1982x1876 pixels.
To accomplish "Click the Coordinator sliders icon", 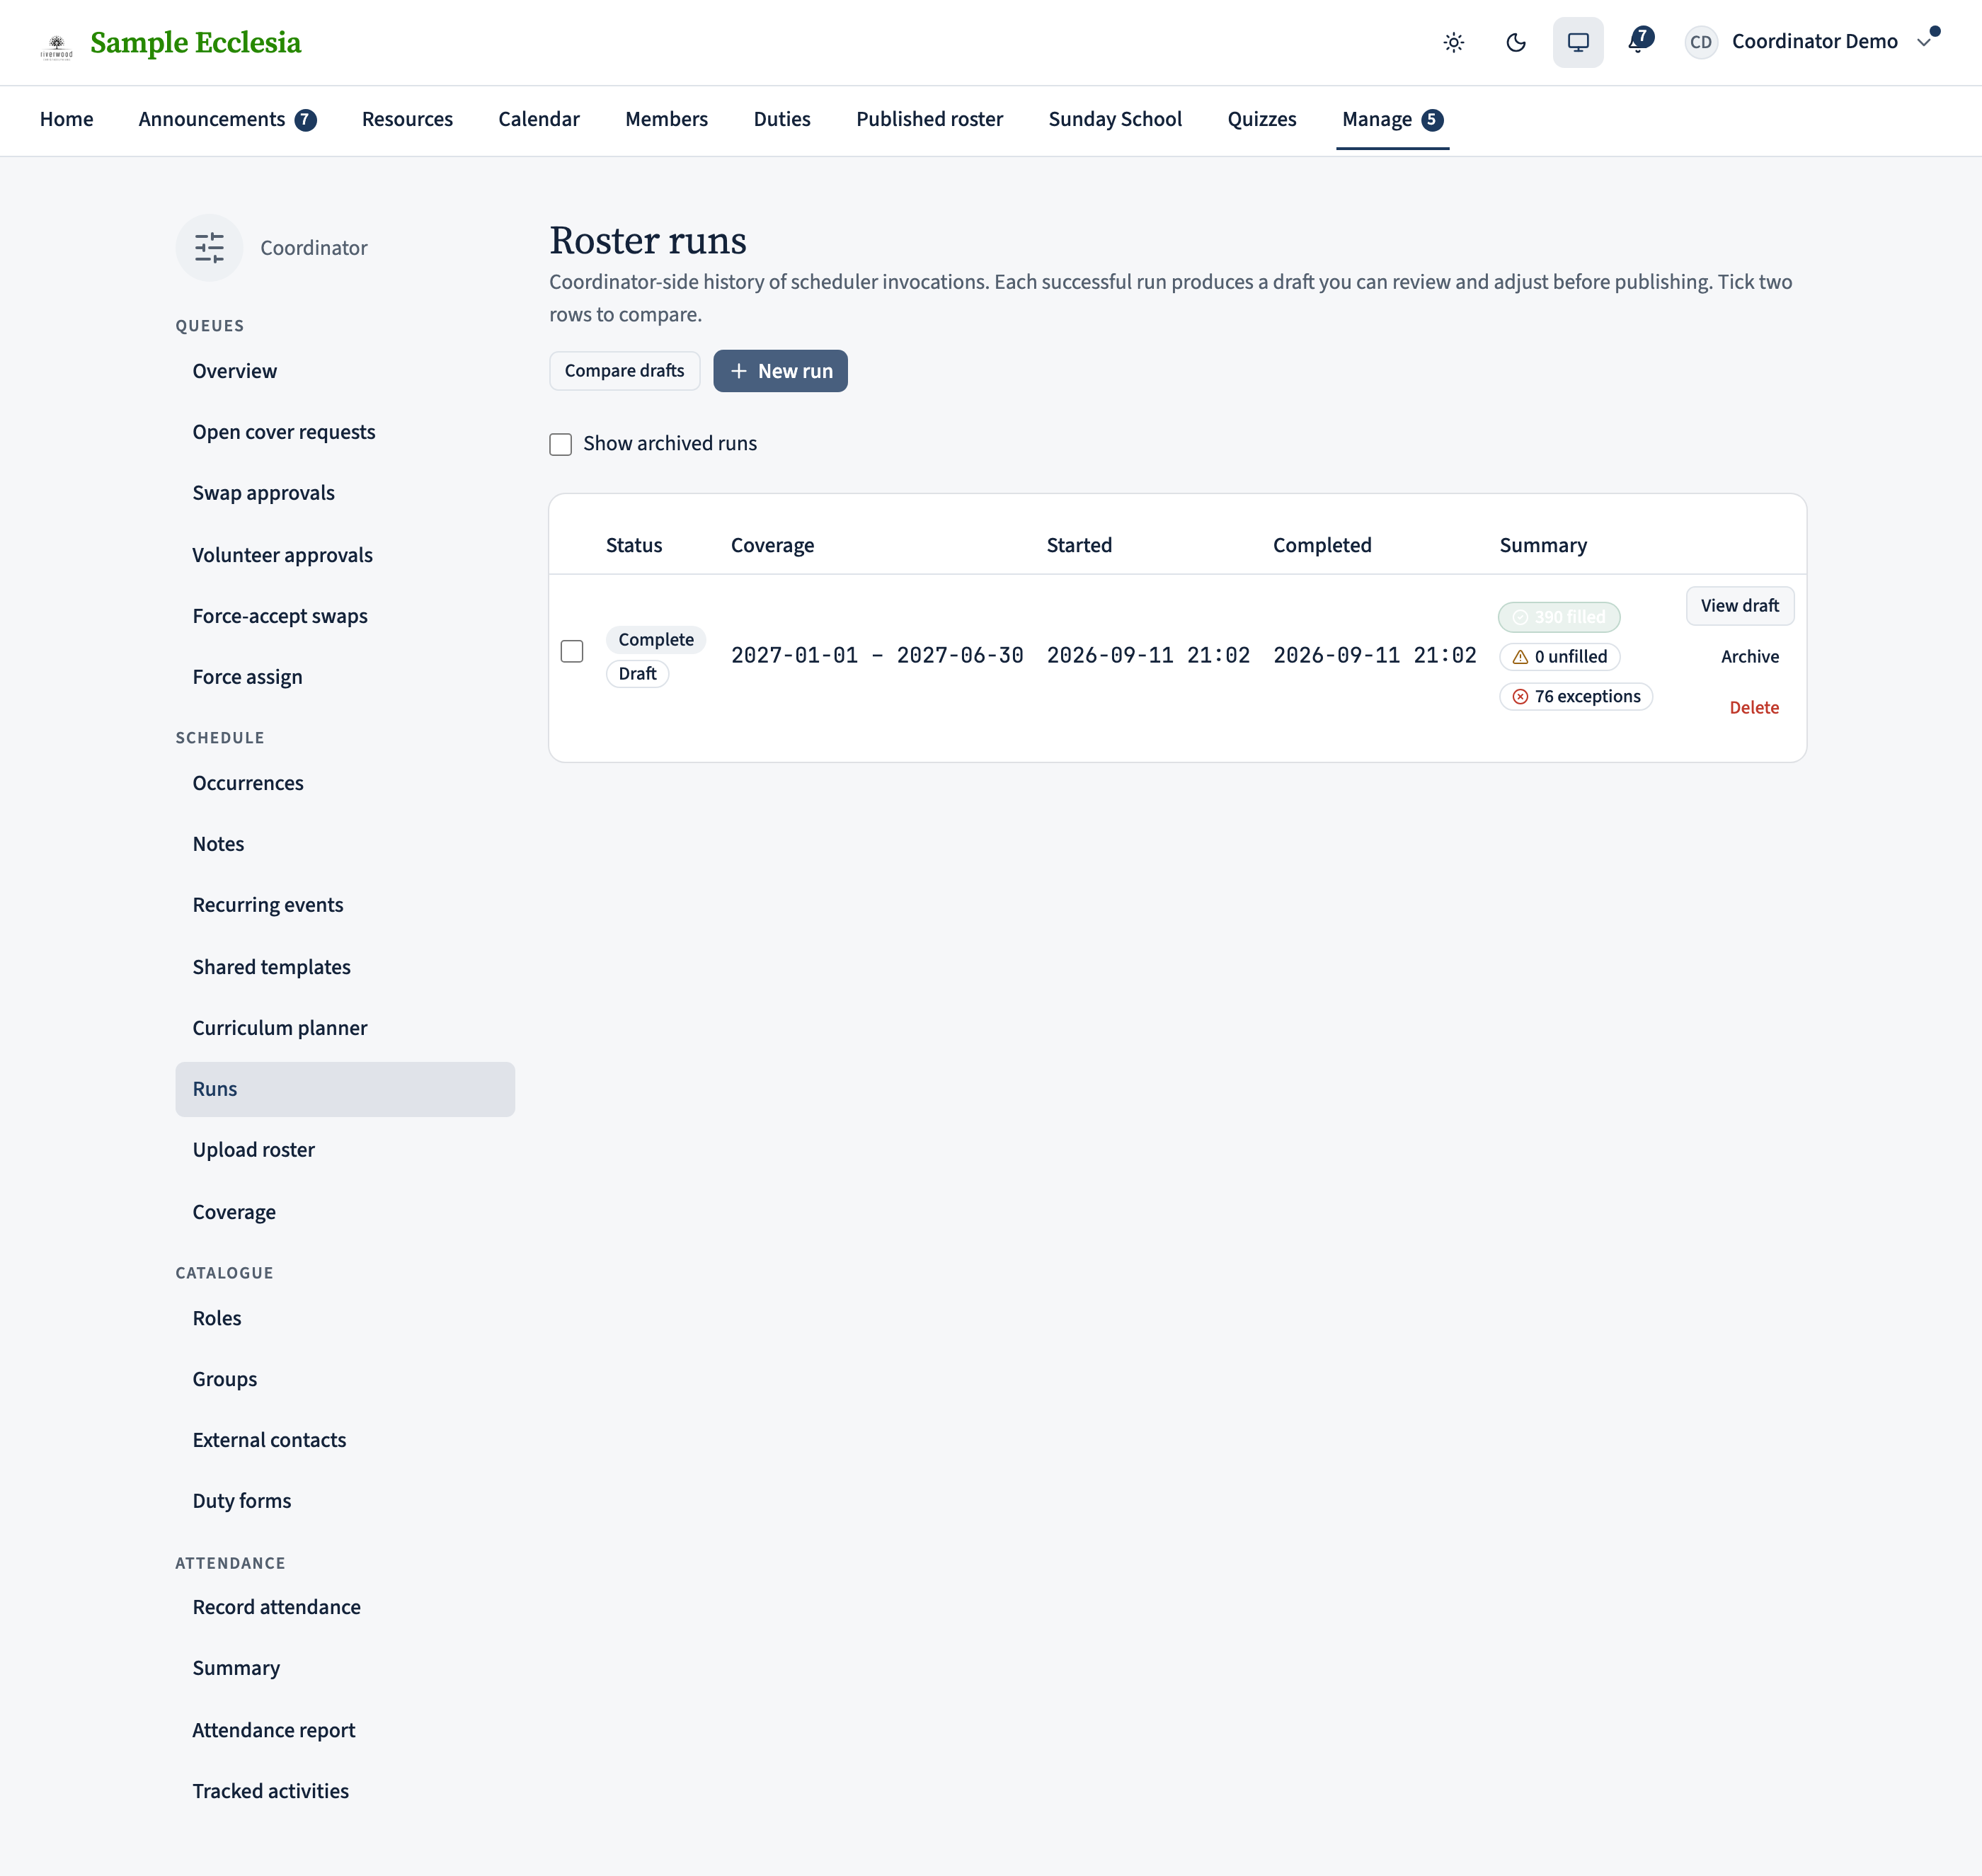I will point(209,248).
